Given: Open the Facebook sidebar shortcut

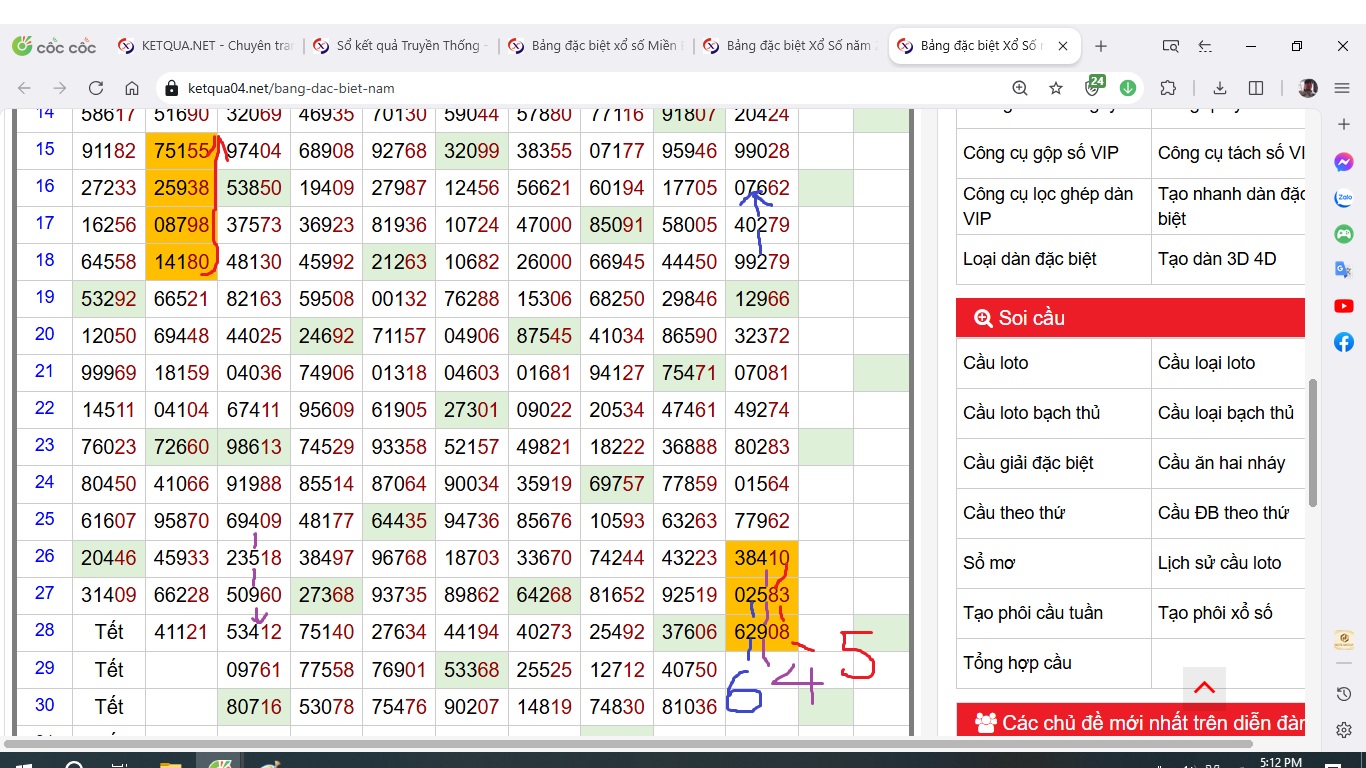Looking at the screenshot, I should click(1344, 342).
